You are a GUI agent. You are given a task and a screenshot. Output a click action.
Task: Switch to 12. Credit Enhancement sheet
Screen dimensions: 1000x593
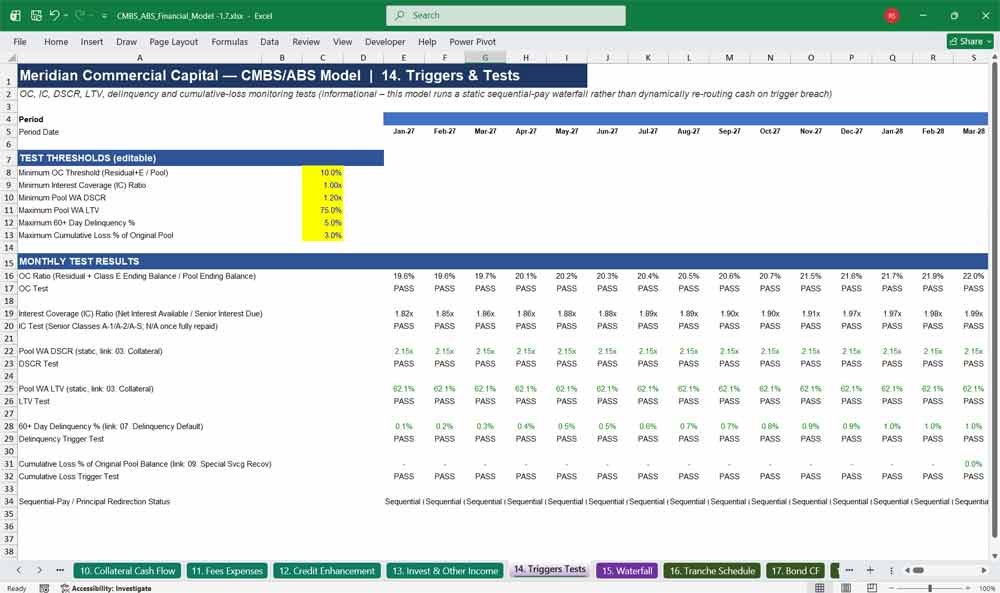(327, 571)
